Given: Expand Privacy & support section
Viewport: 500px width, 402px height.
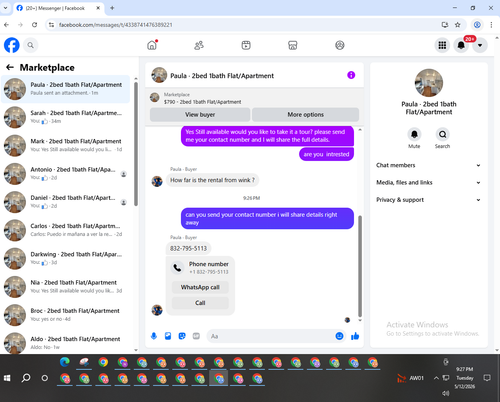Looking at the screenshot, I should 429,200.
